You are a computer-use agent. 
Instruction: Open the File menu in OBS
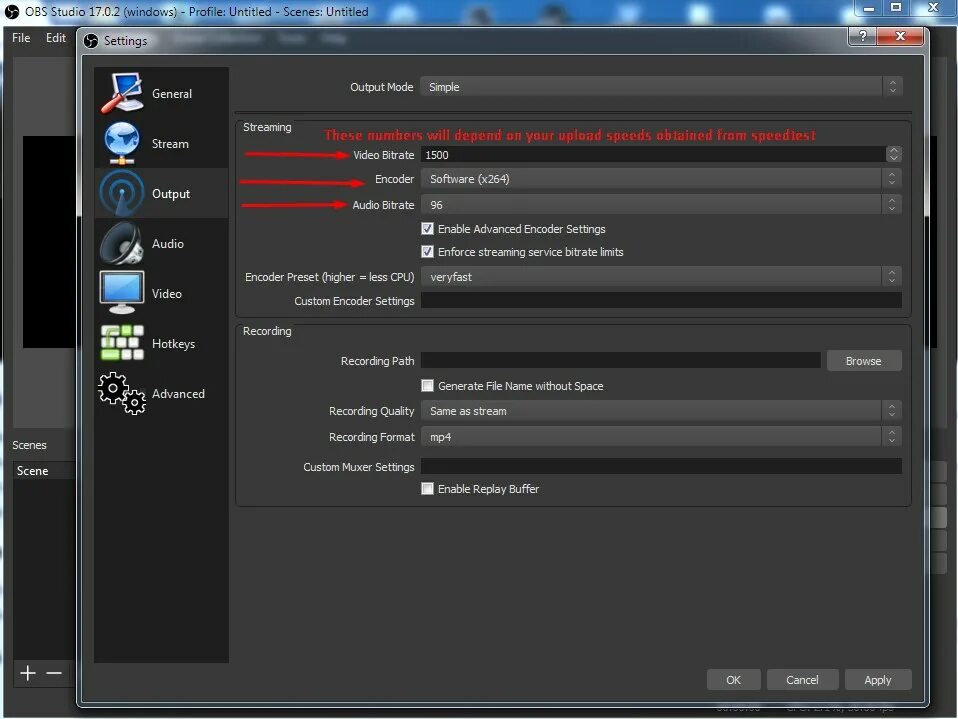point(21,38)
